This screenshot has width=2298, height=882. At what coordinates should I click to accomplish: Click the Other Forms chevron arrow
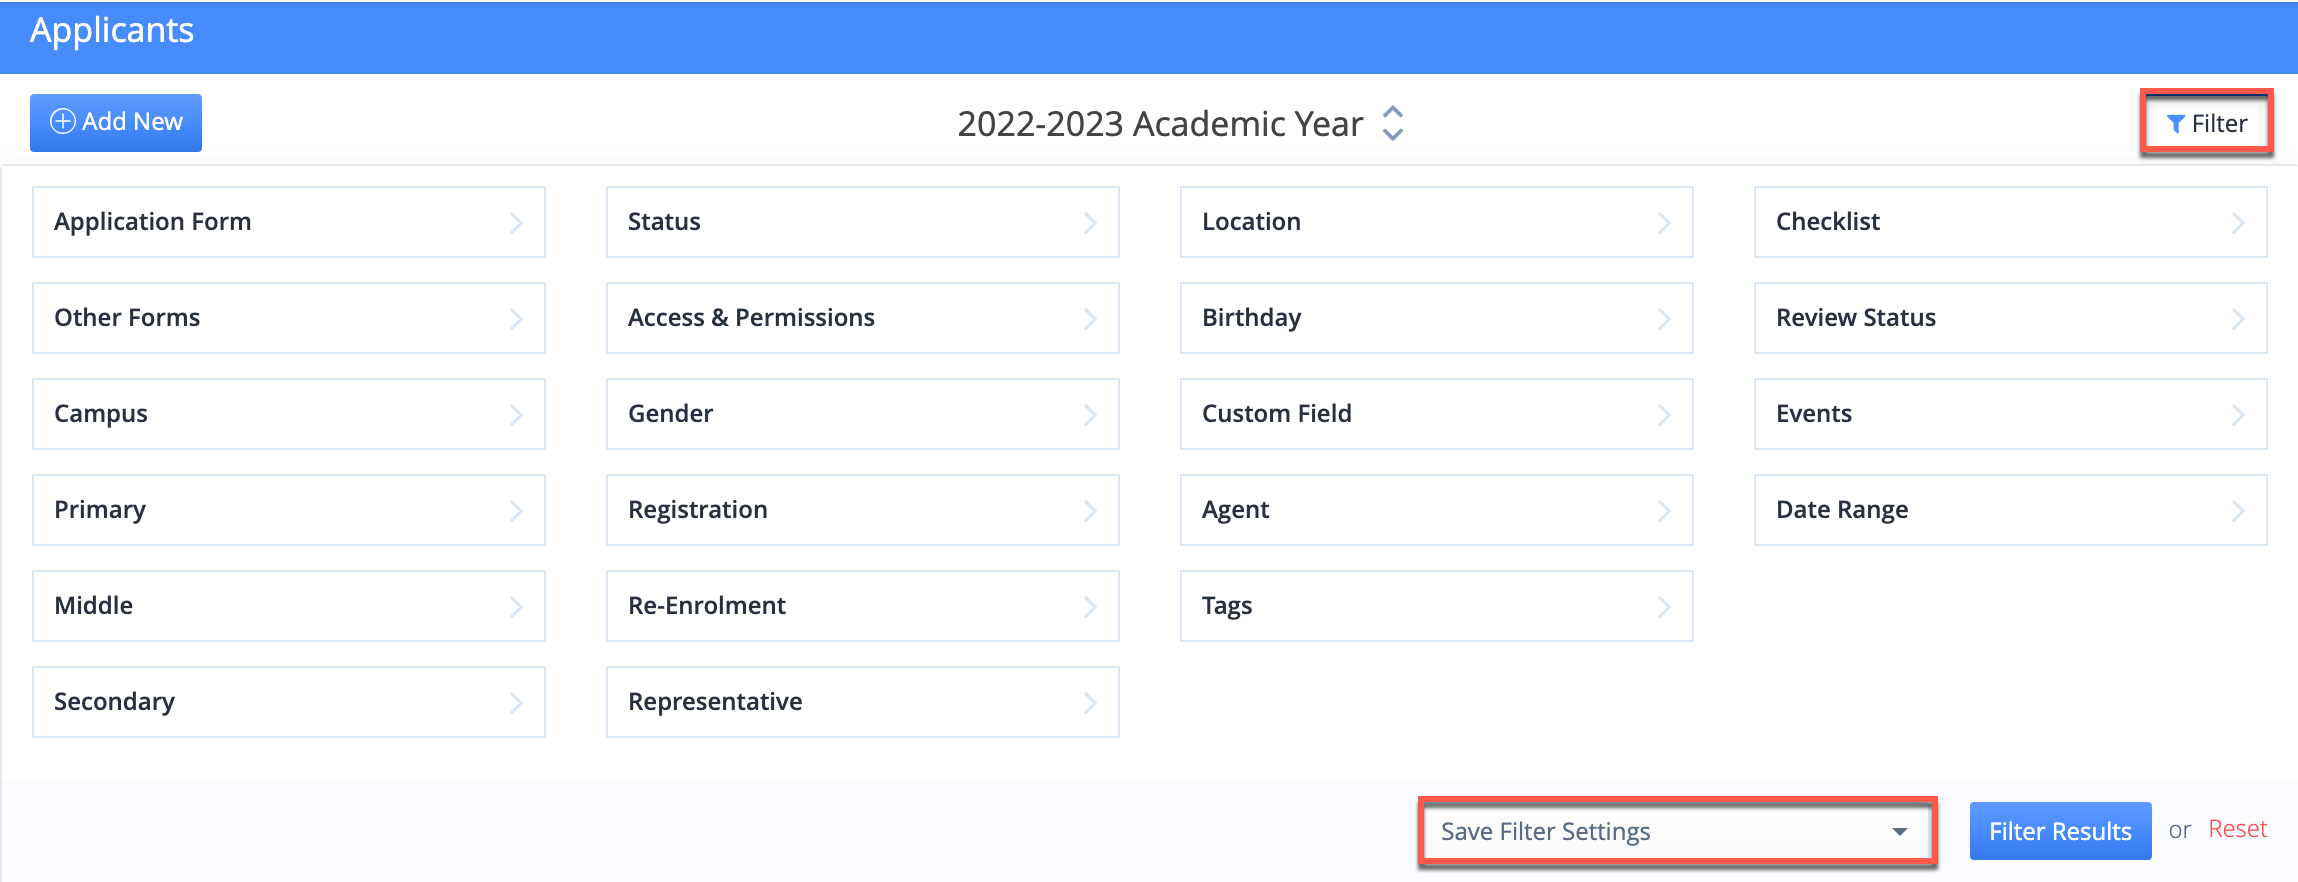516,319
